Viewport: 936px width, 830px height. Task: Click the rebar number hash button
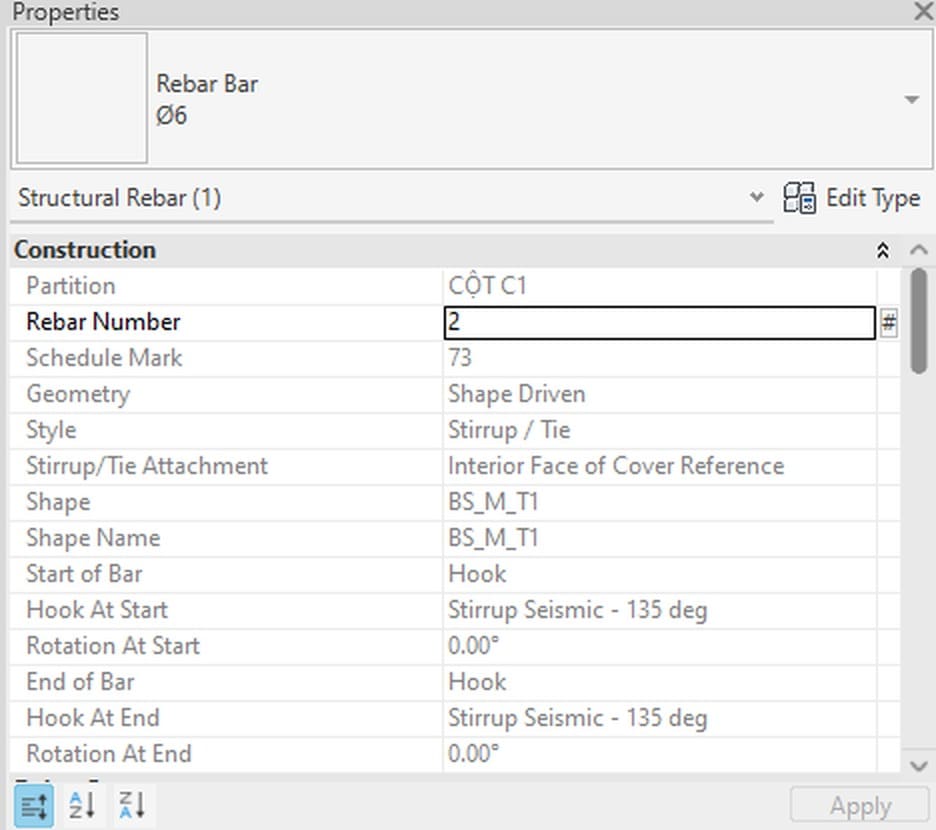888,323
